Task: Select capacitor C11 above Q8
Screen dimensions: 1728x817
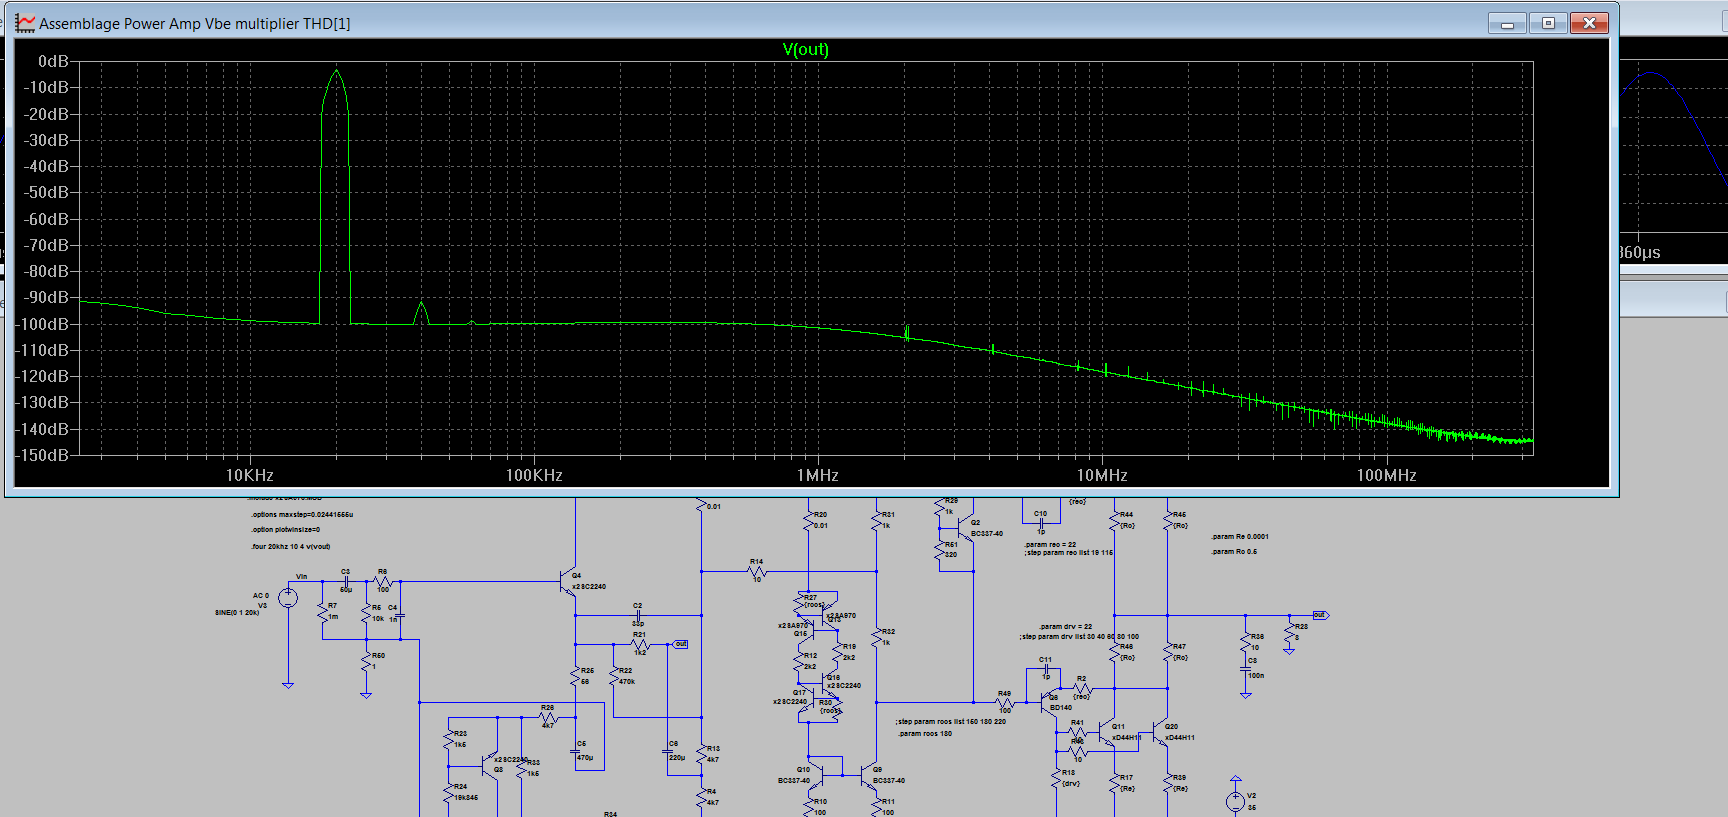Action: [x=1045, y=669]
